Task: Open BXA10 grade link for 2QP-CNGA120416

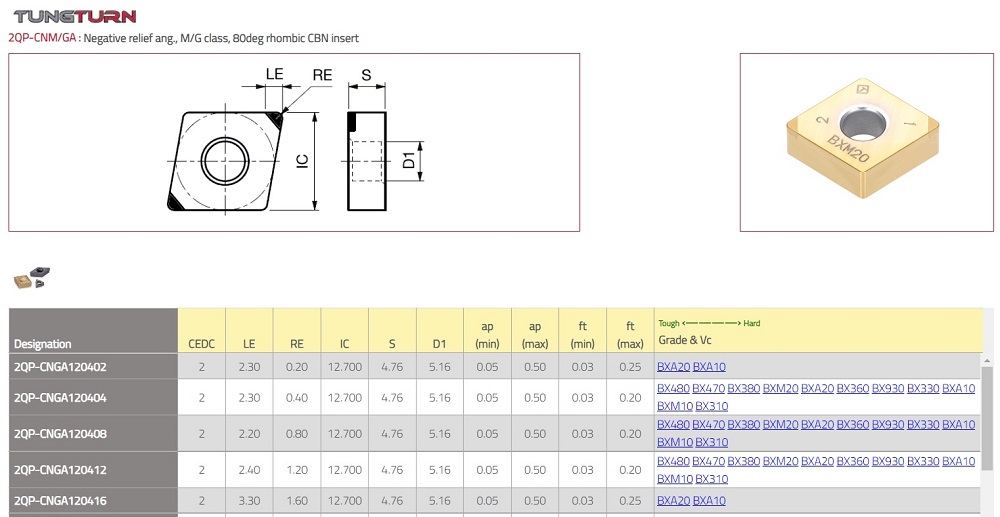Action: (x=709, y=500)
